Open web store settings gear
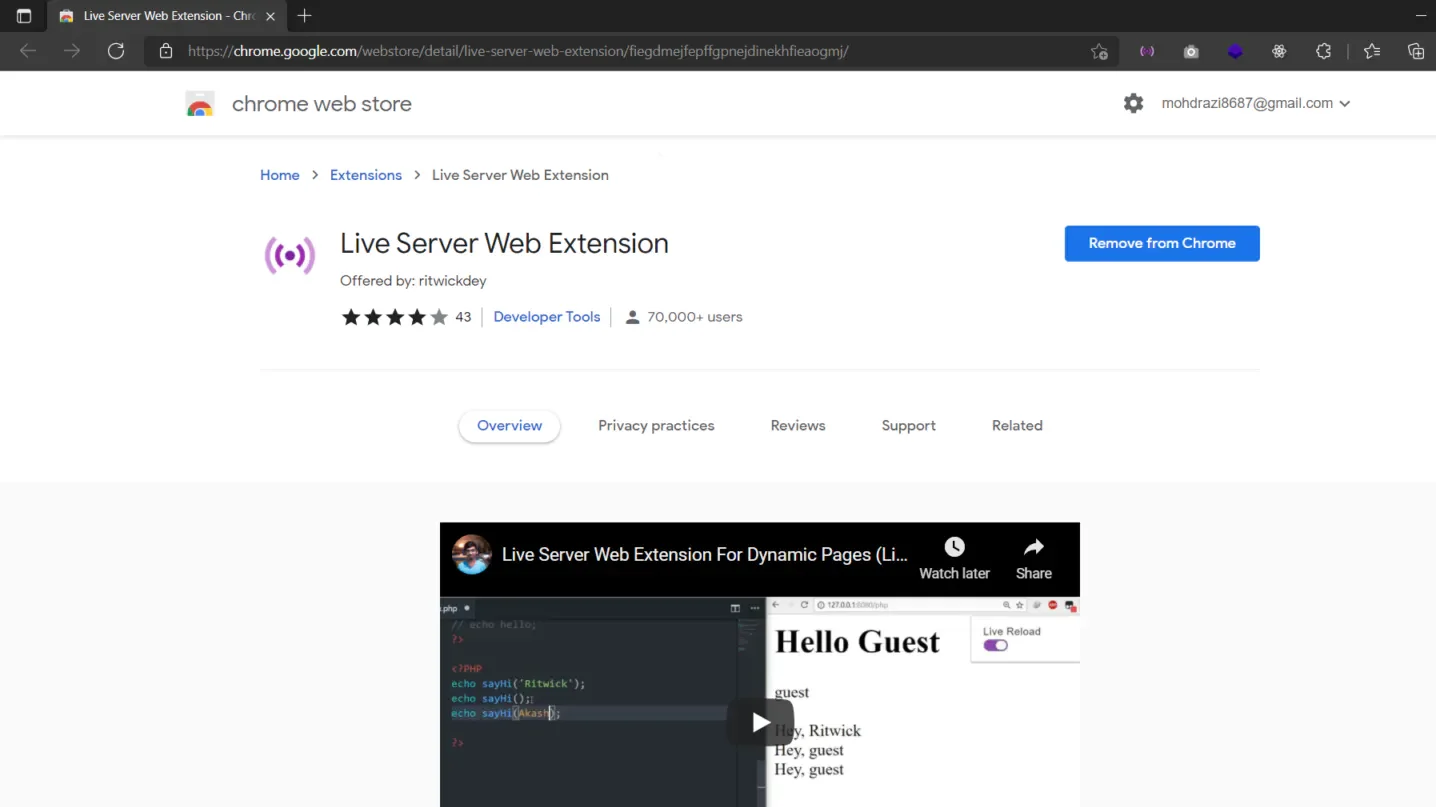 pos(1133,103)
